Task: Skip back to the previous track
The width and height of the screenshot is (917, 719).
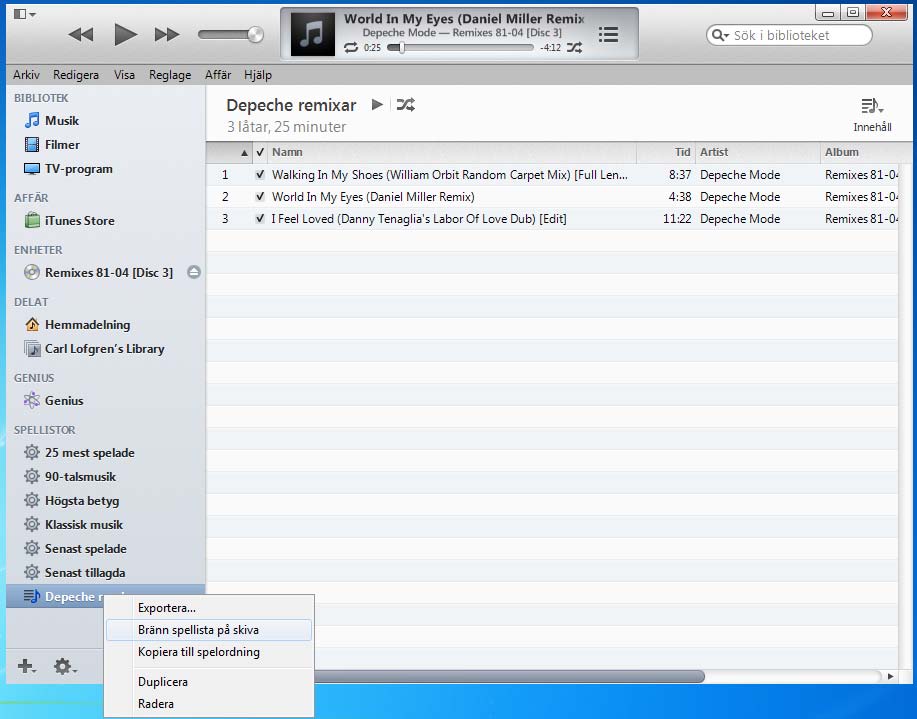Action: 81,35
